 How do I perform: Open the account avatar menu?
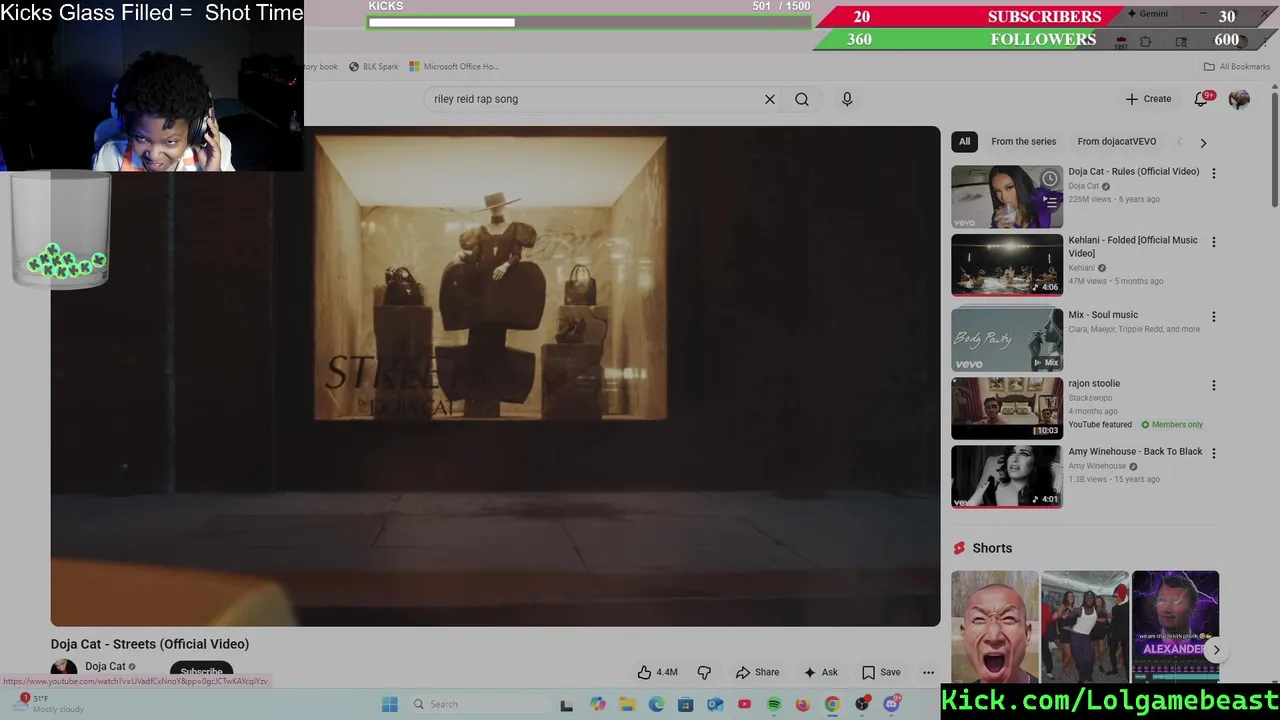tap(1239, 99)
